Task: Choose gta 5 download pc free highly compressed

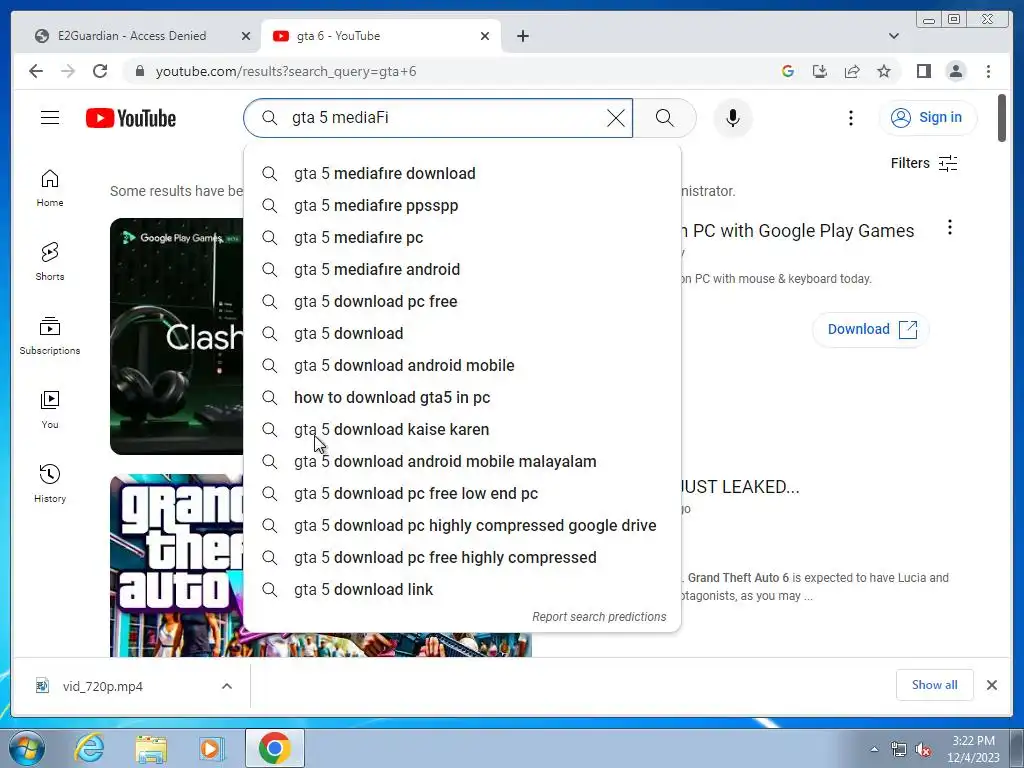Action: pos(462,557)
